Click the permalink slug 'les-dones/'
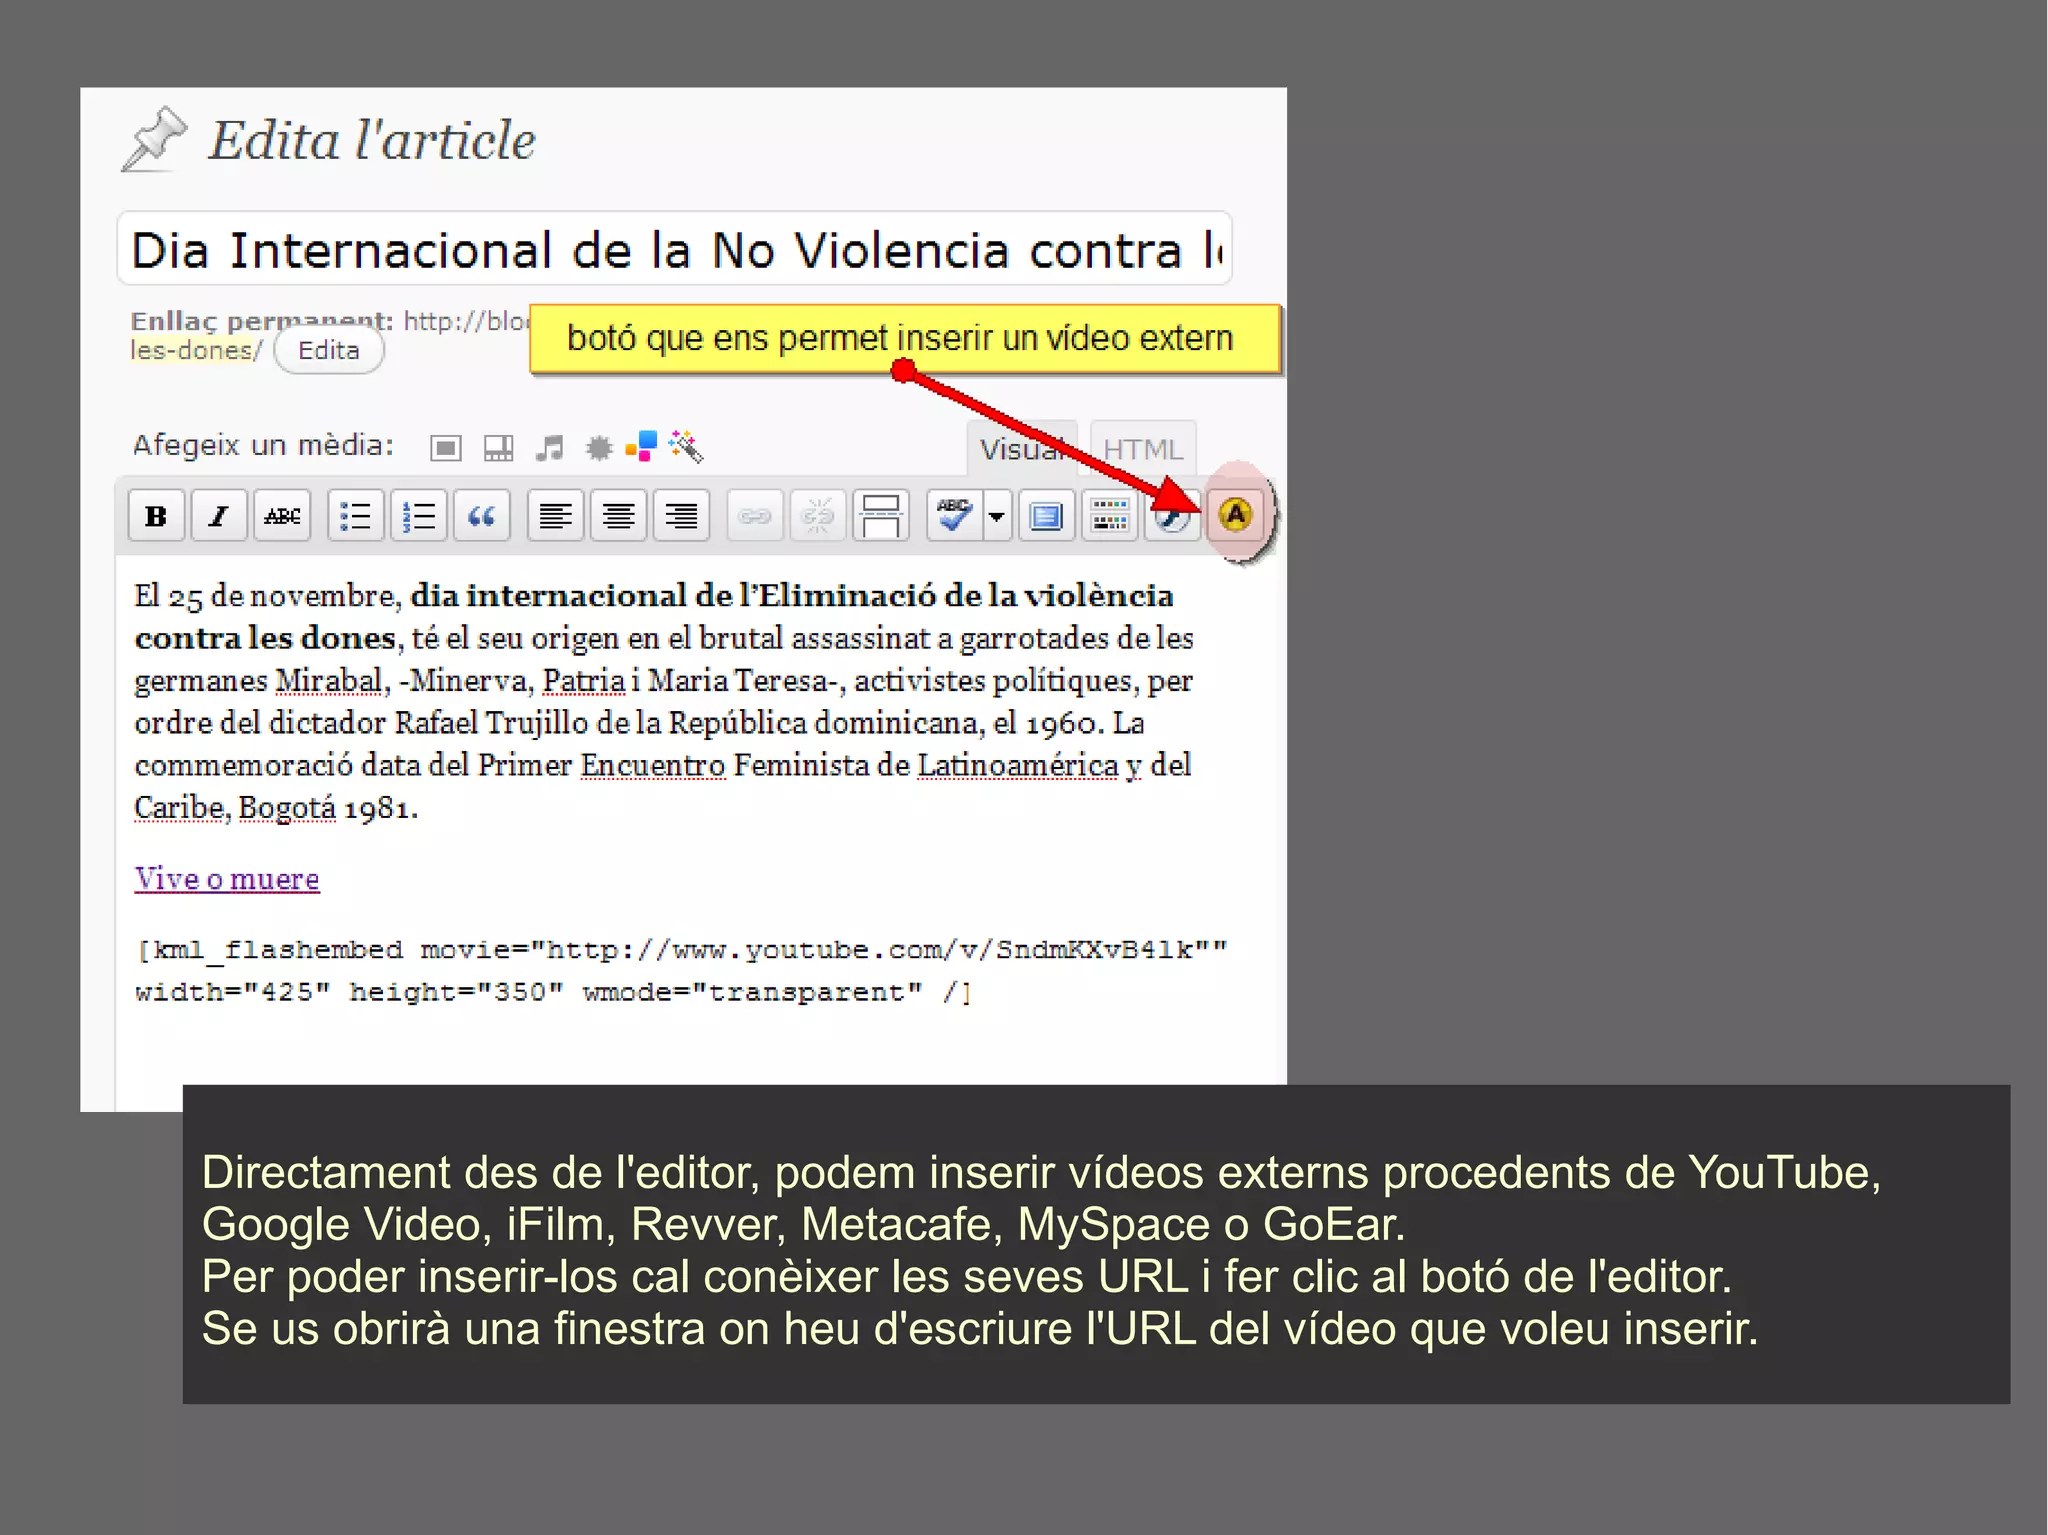Viewport: 2048px width, 1535px height. coord(196,351)
